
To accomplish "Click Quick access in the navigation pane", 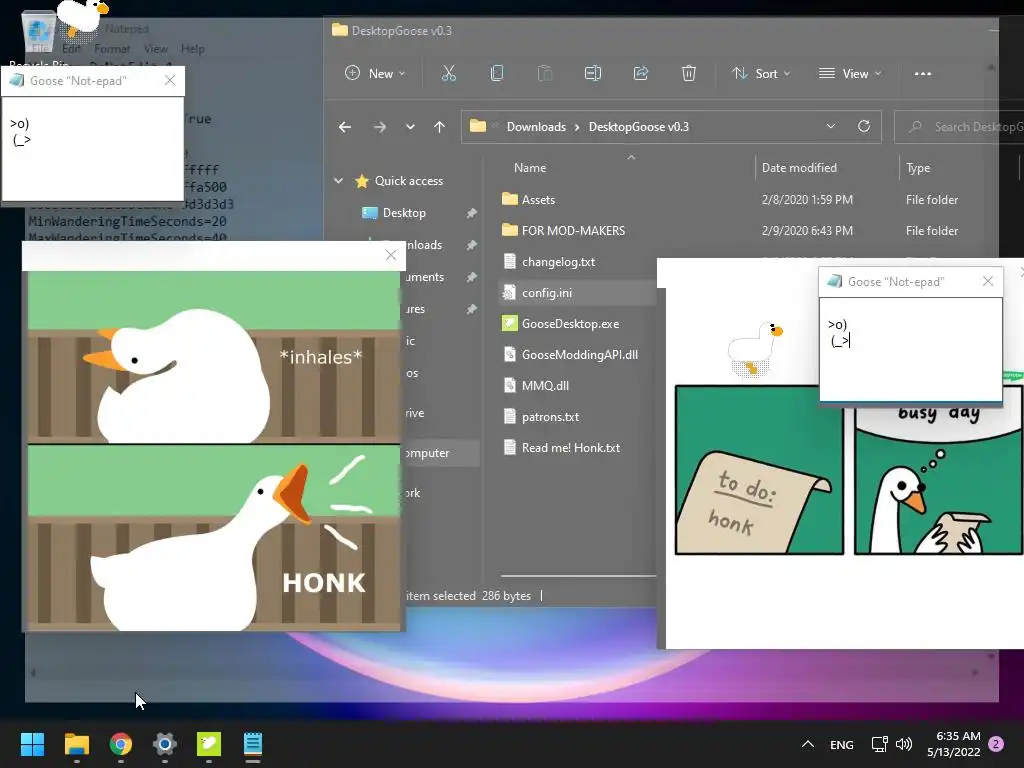I will point(408,181).
